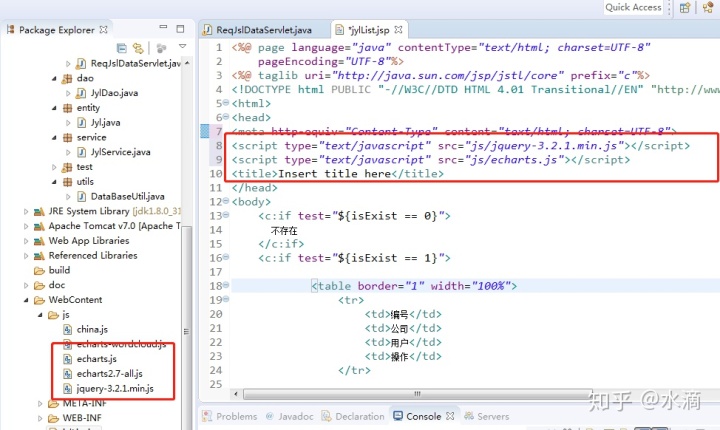
Task: Collapse the entity package
Action: click(54, 108)
